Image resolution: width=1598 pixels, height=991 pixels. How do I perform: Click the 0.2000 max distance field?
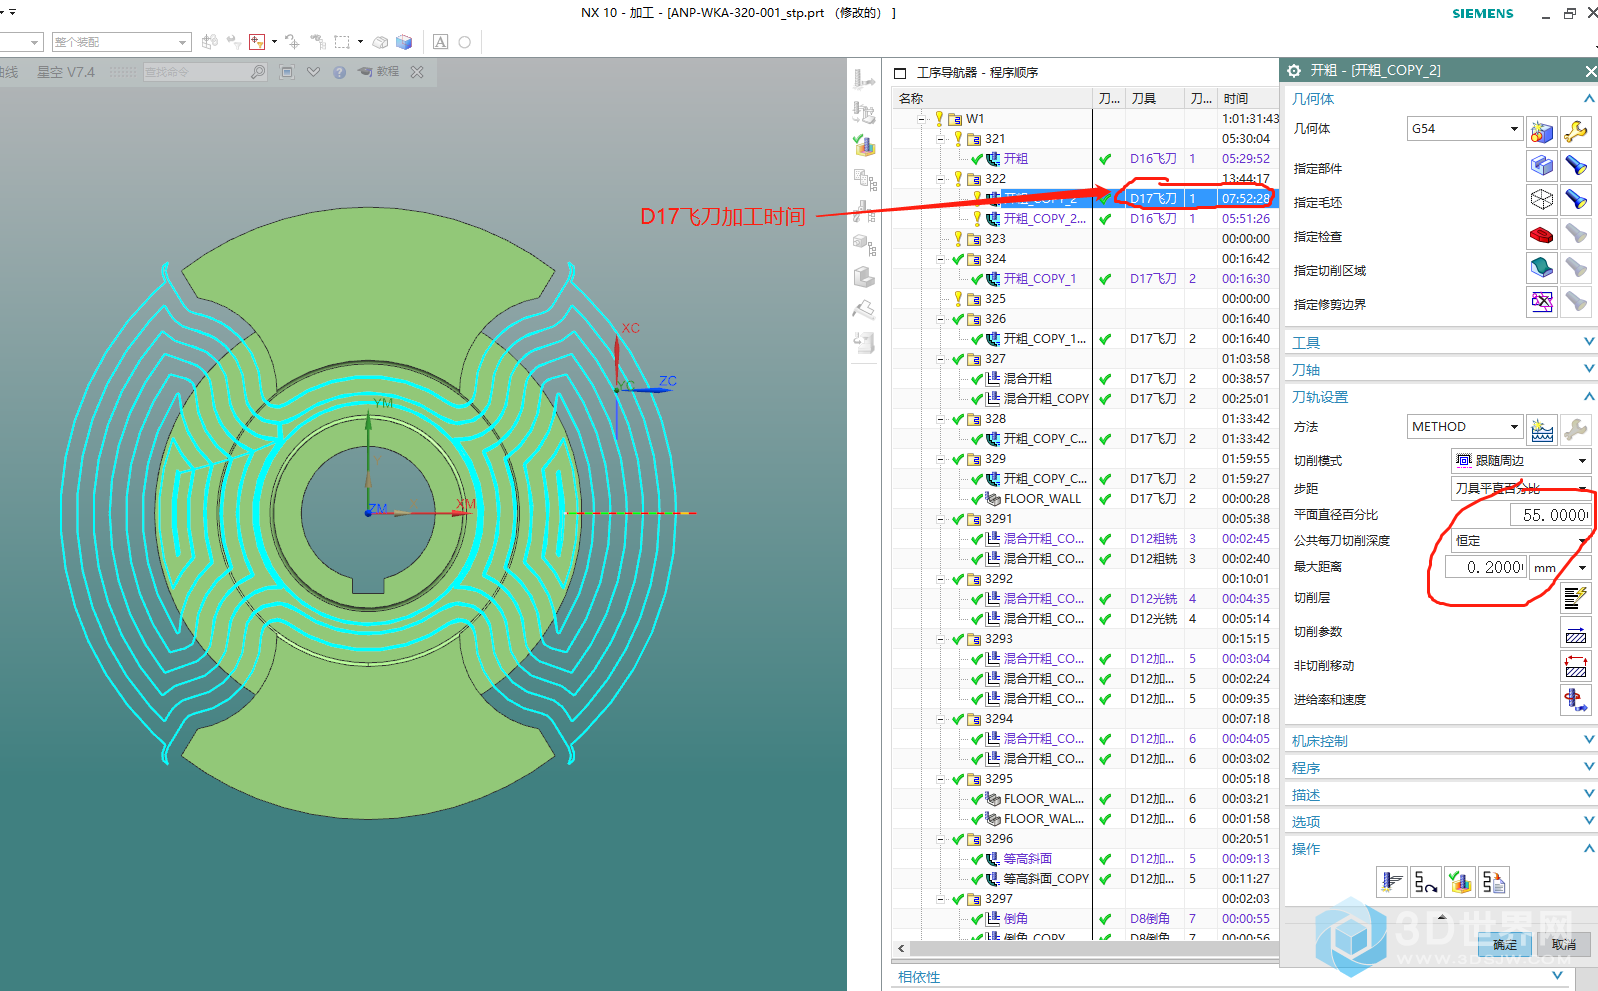point(1486,567)
